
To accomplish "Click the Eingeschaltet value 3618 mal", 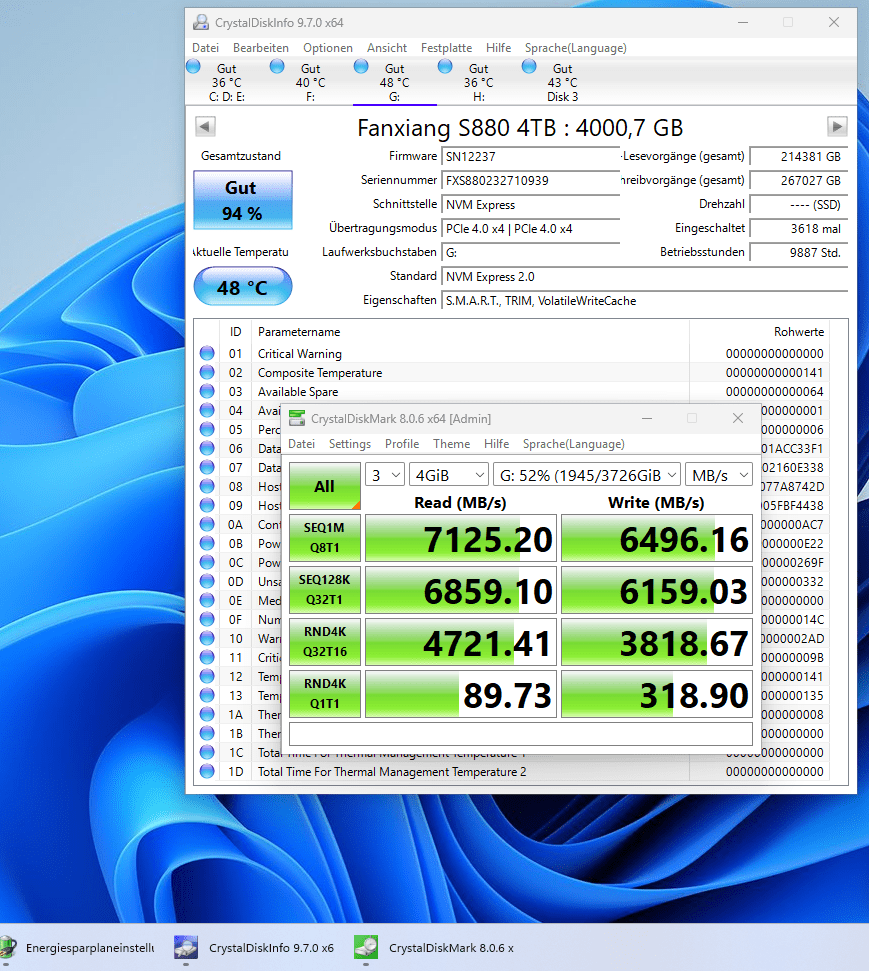I will pos(798,229).
